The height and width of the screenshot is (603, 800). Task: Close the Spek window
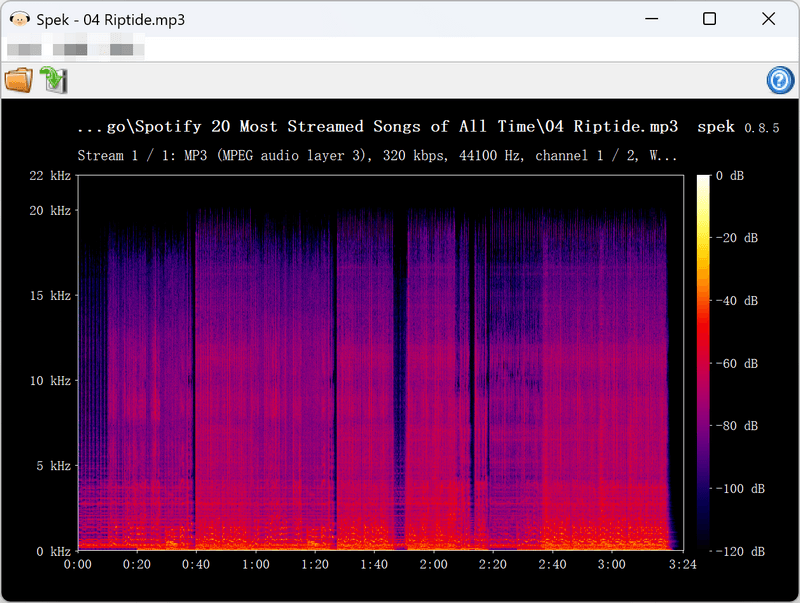coord(768,19)
